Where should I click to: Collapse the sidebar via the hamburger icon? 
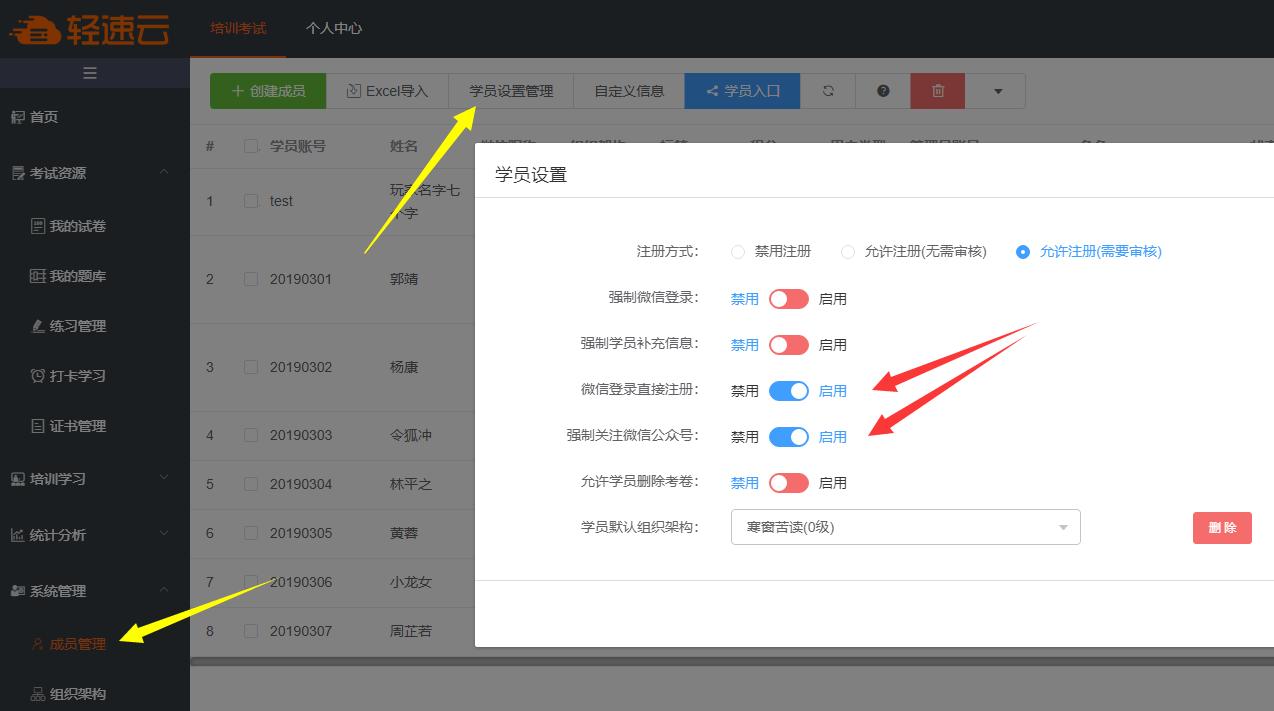[x=89, y=72]
